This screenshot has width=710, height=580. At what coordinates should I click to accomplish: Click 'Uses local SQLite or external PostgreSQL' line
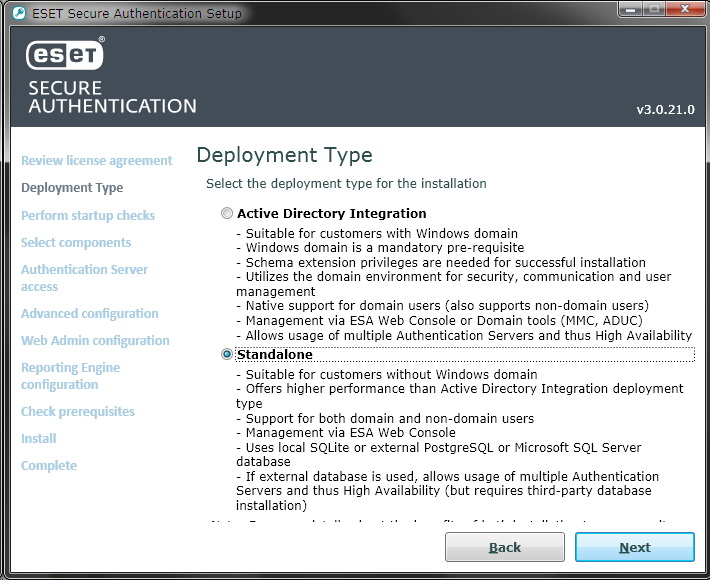pos(438,455)
